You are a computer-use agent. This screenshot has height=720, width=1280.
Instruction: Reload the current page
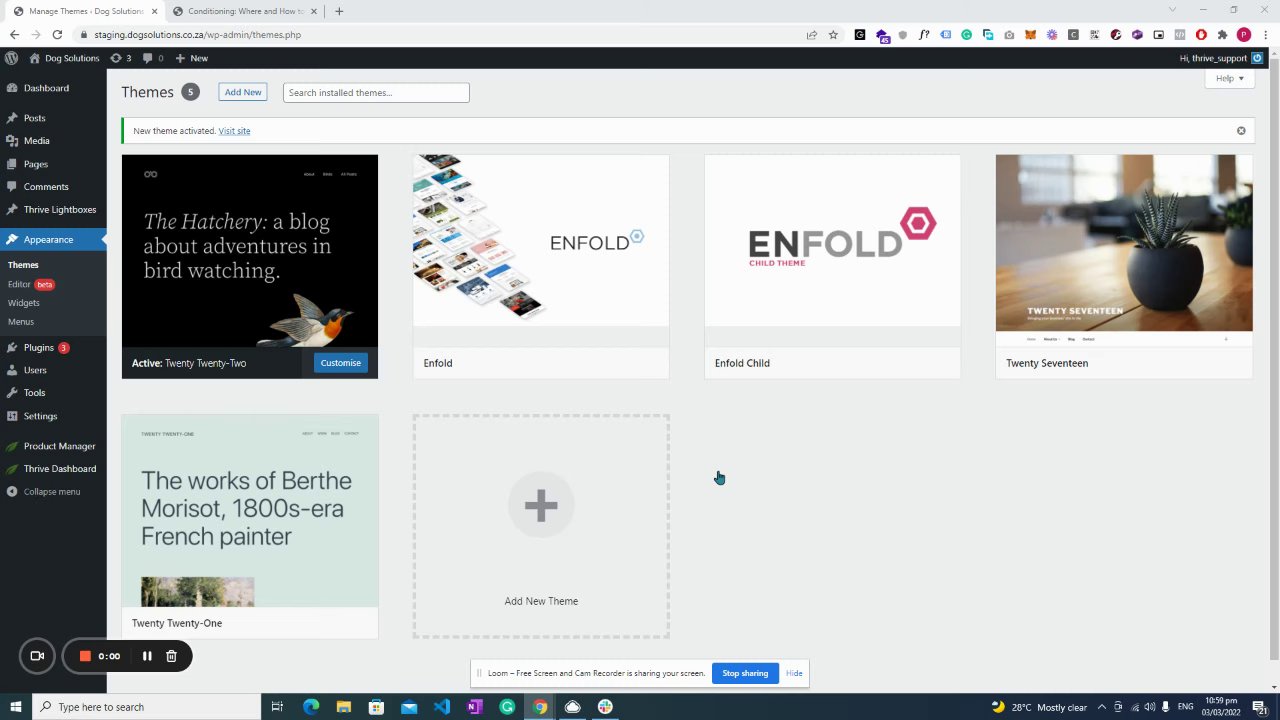click(57, 35)
